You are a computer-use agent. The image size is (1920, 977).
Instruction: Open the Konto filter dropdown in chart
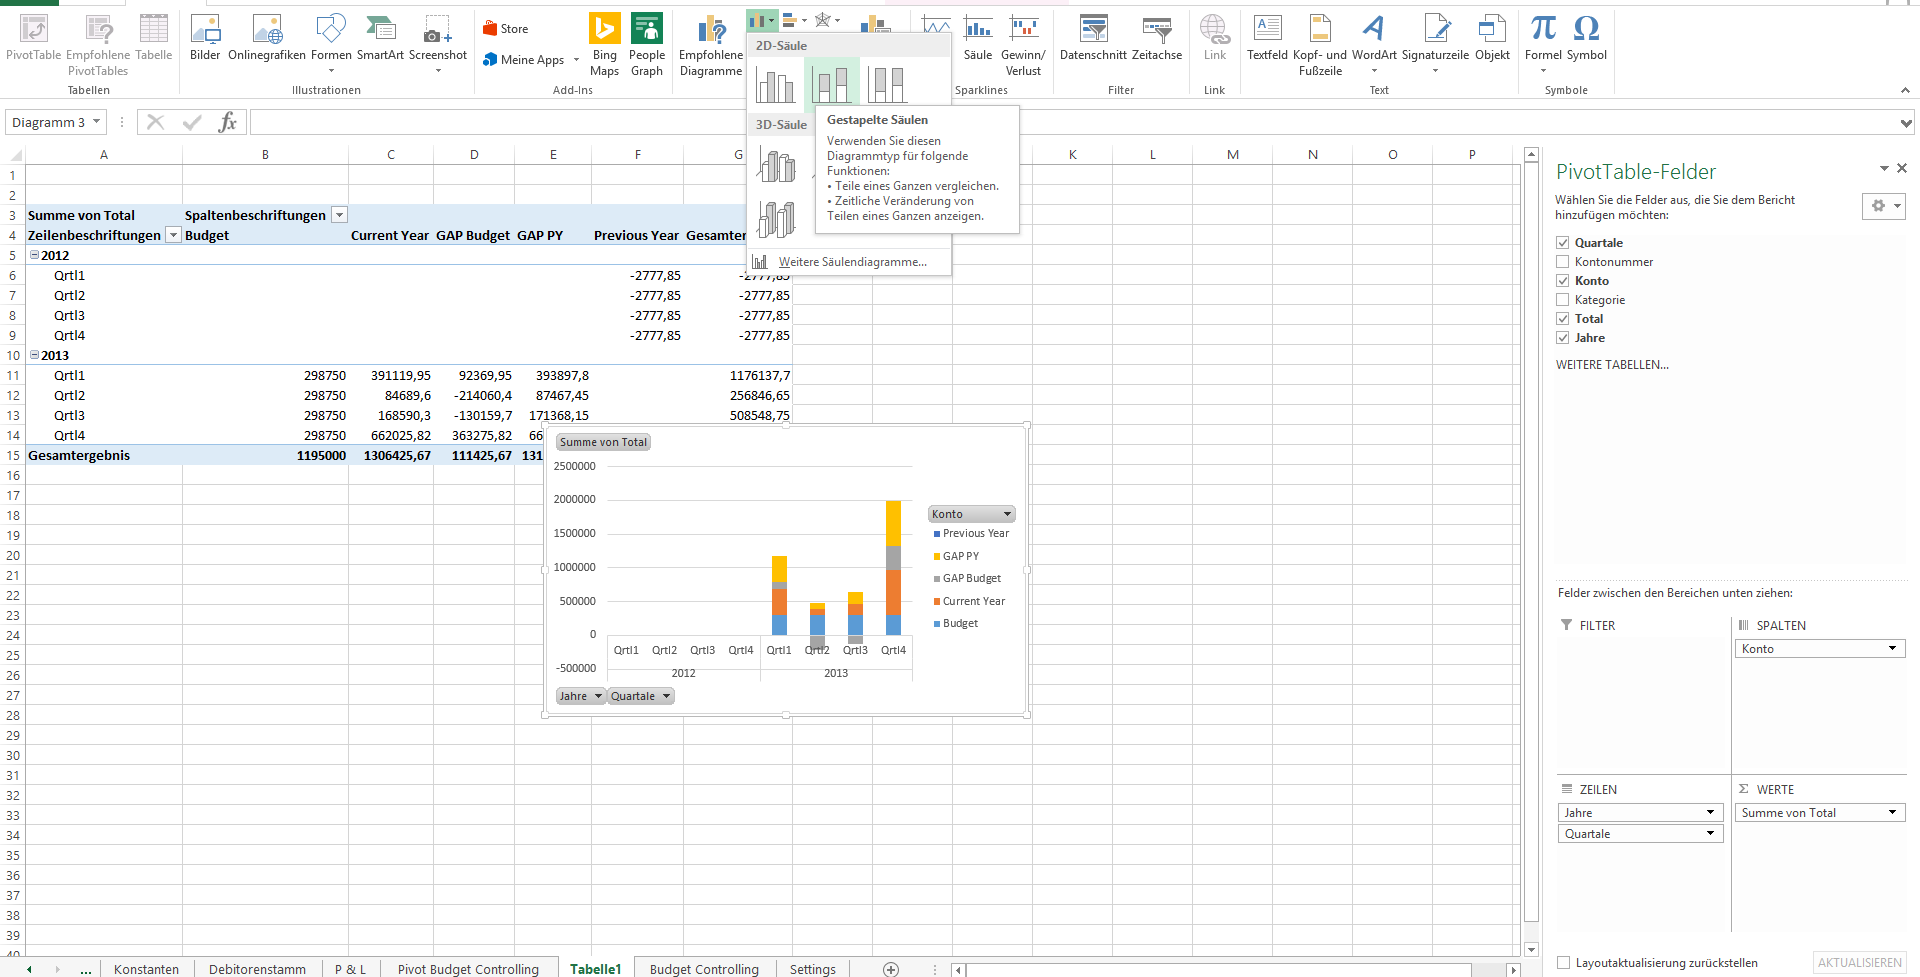1007,514
